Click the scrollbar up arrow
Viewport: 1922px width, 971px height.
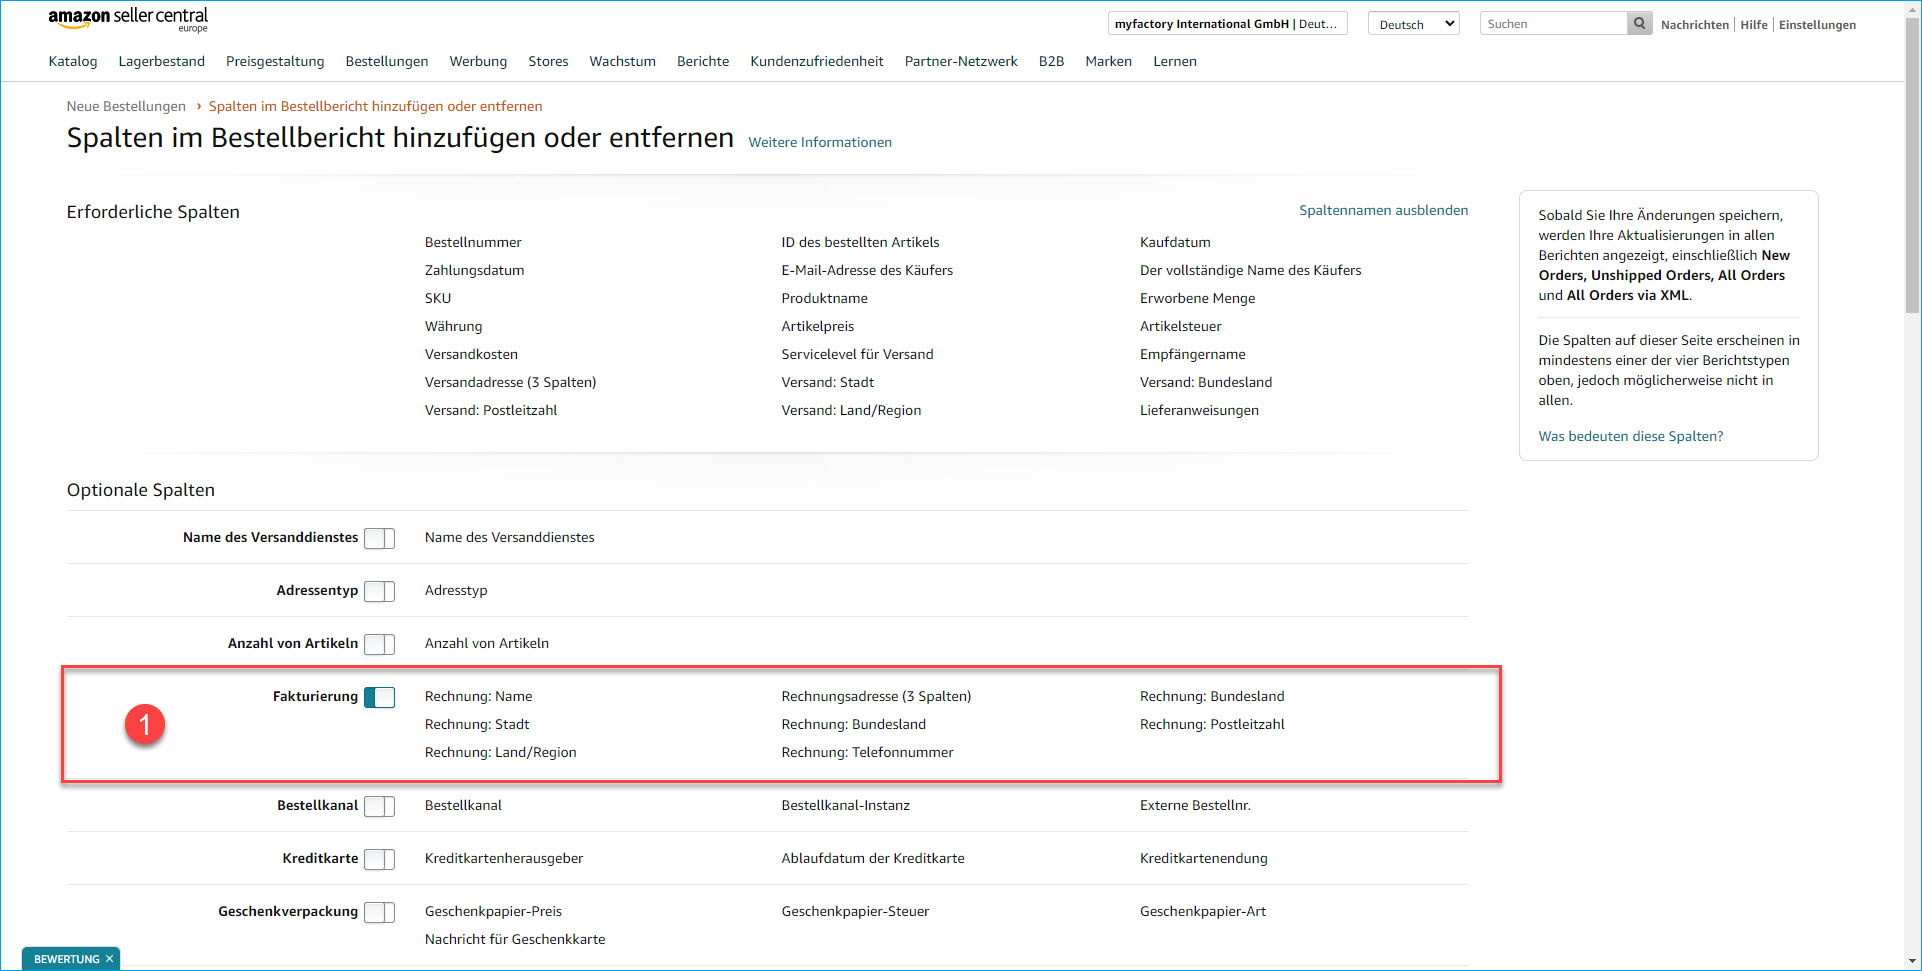[x=1912, y=9]
